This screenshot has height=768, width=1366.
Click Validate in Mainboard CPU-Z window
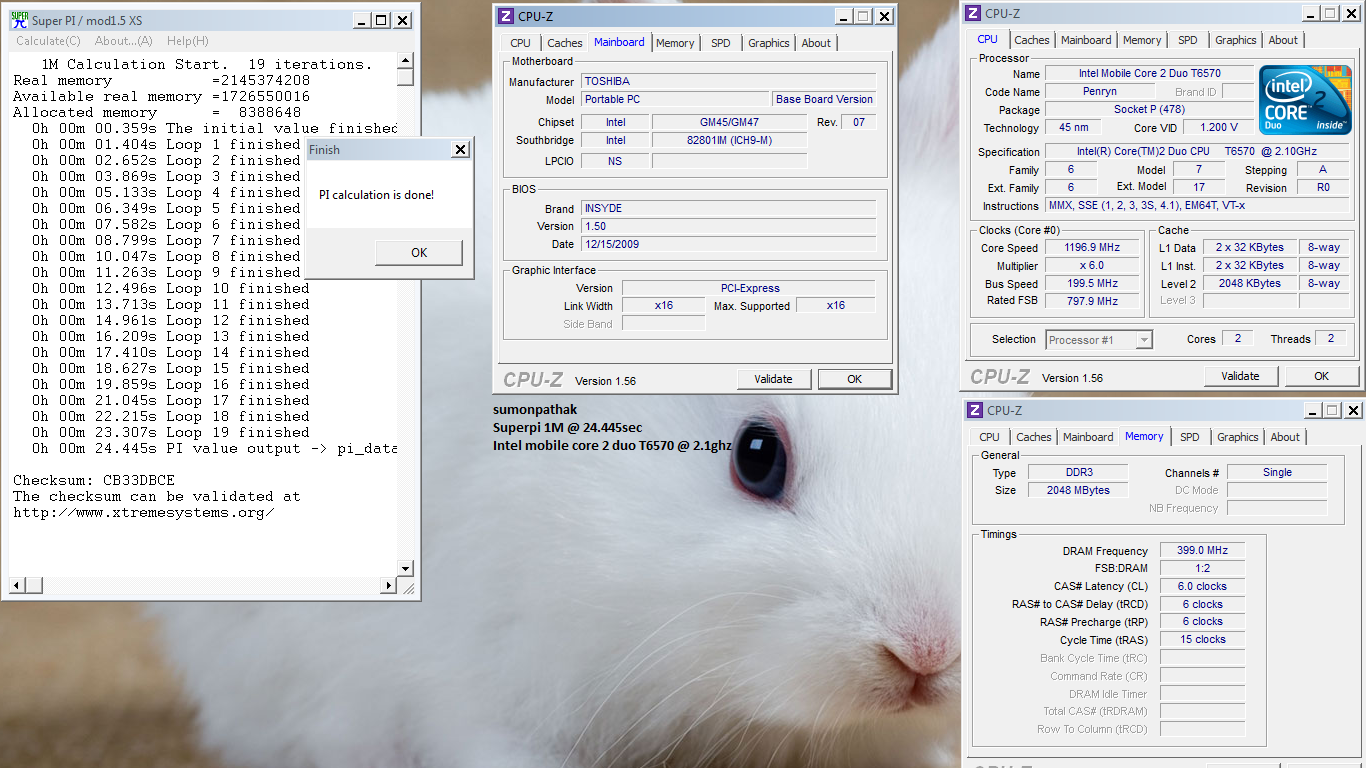(773, 379)
